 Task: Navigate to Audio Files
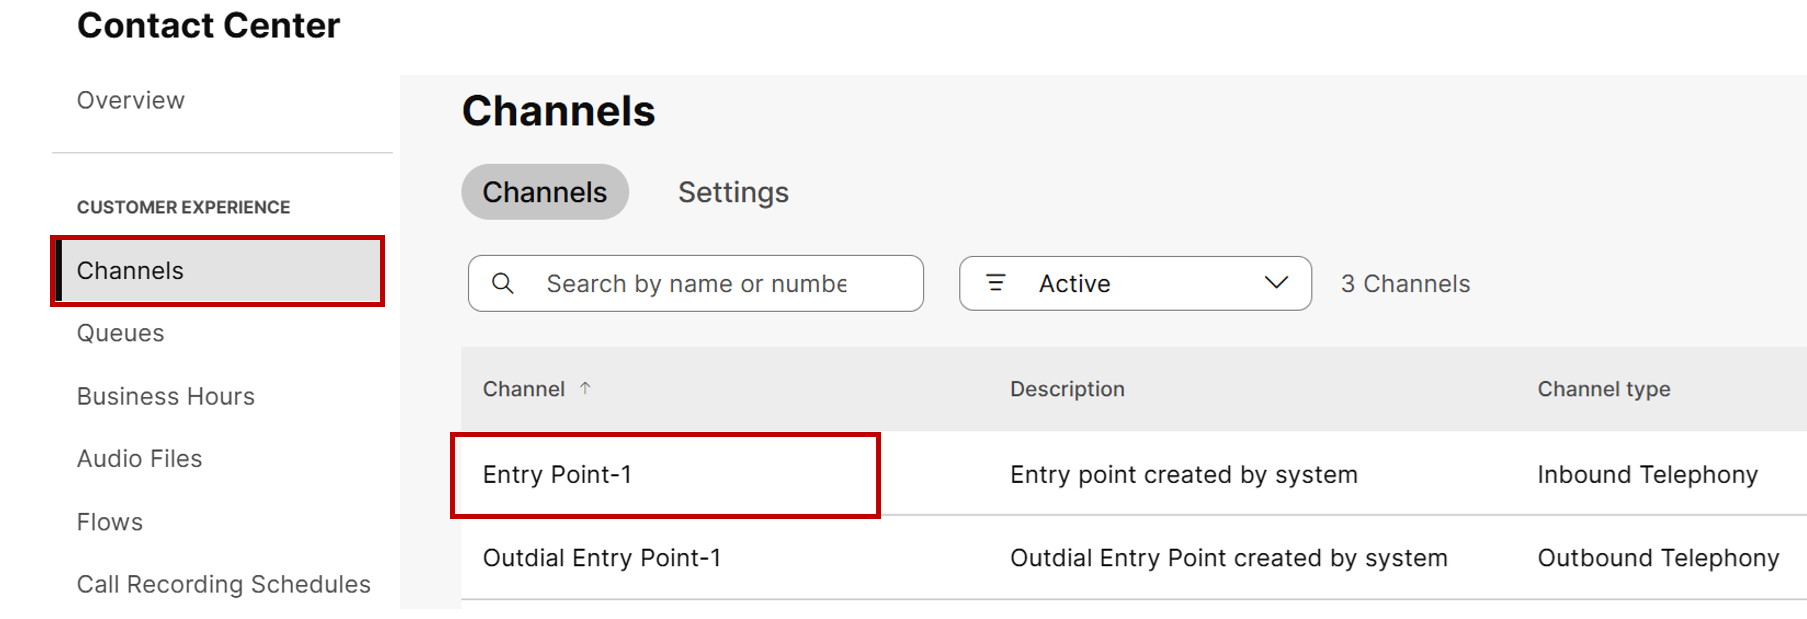coord(140,459)
